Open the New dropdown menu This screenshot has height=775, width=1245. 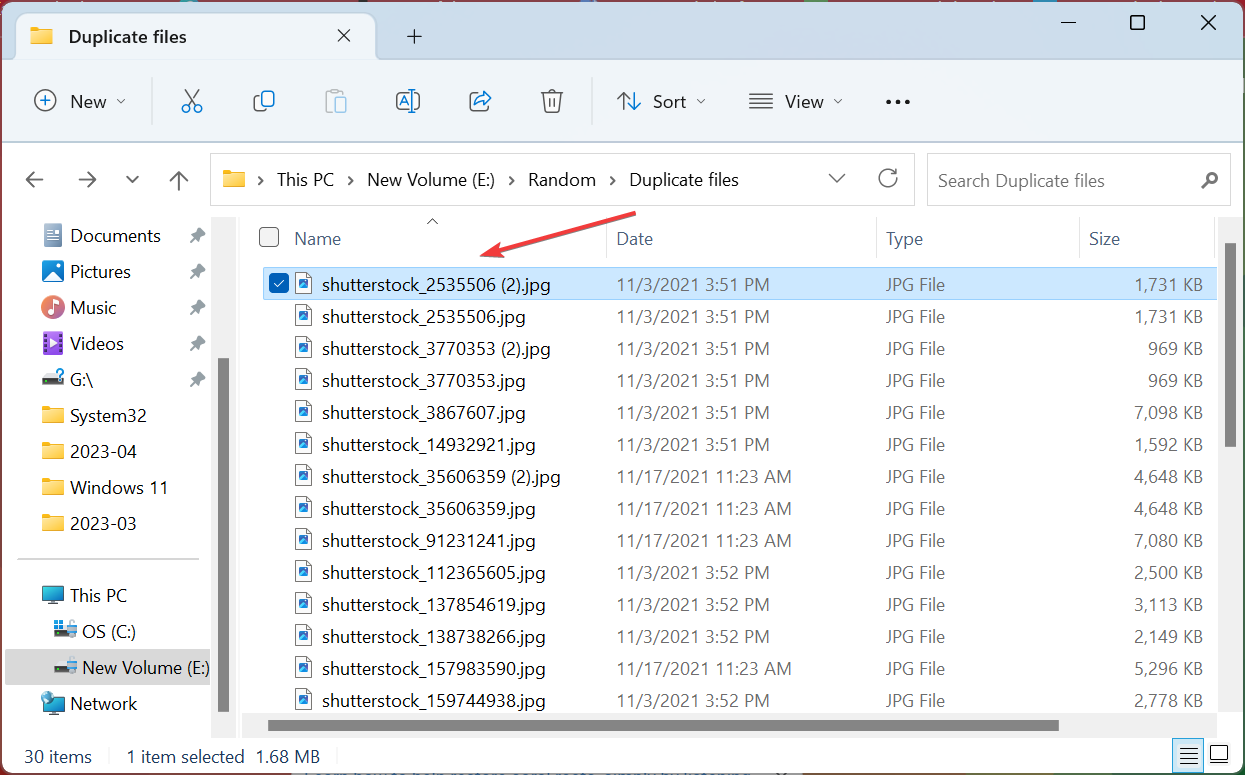tap(81, 101)
